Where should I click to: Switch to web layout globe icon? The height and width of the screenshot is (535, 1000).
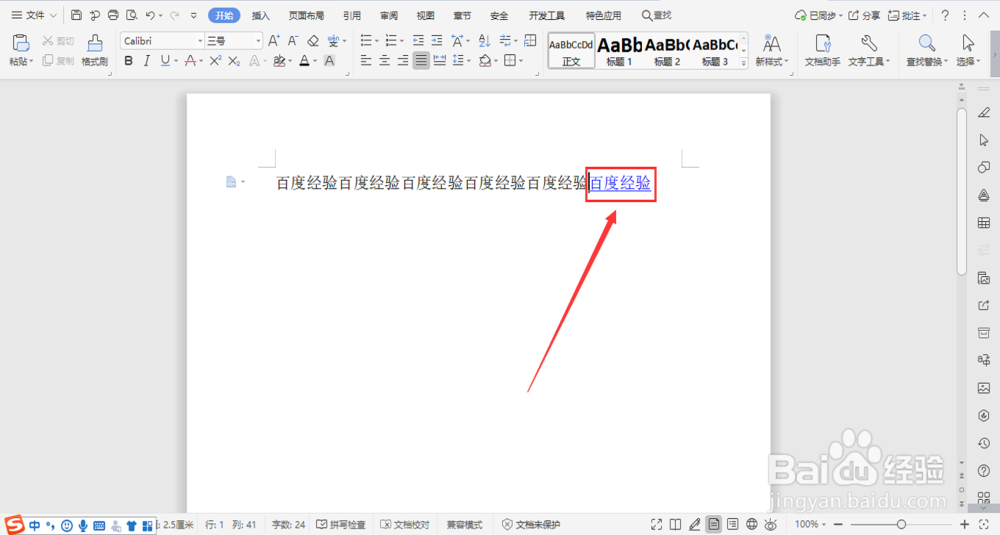coord(752,524)
